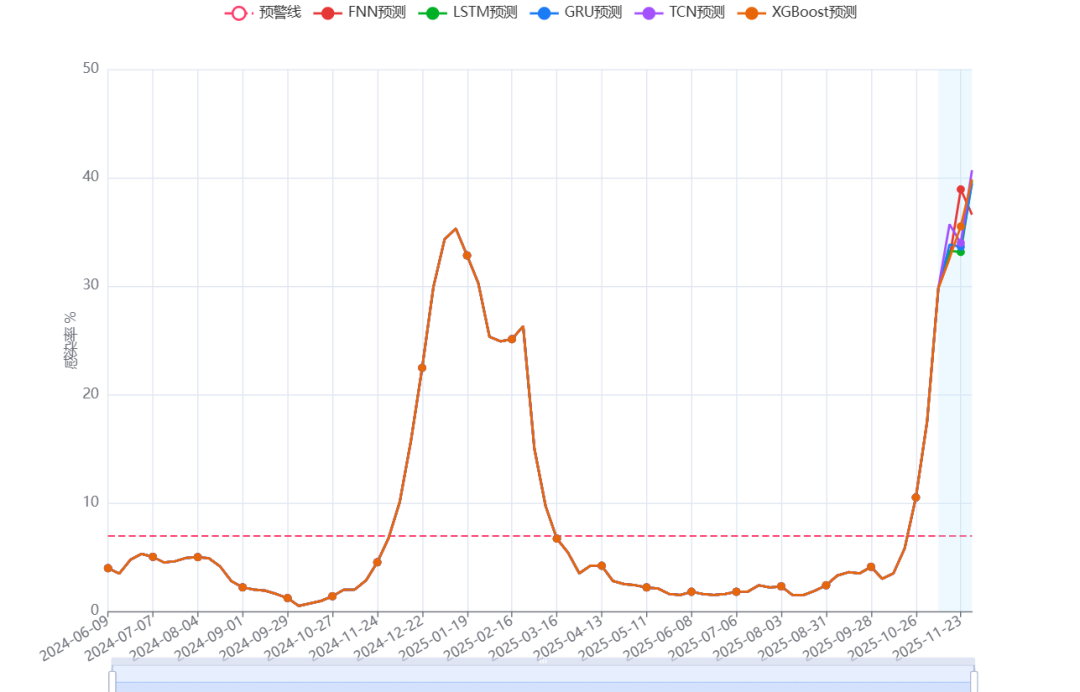Click the red FNN forecast point
Screen dimensions: 1080x692
point(961,189)
